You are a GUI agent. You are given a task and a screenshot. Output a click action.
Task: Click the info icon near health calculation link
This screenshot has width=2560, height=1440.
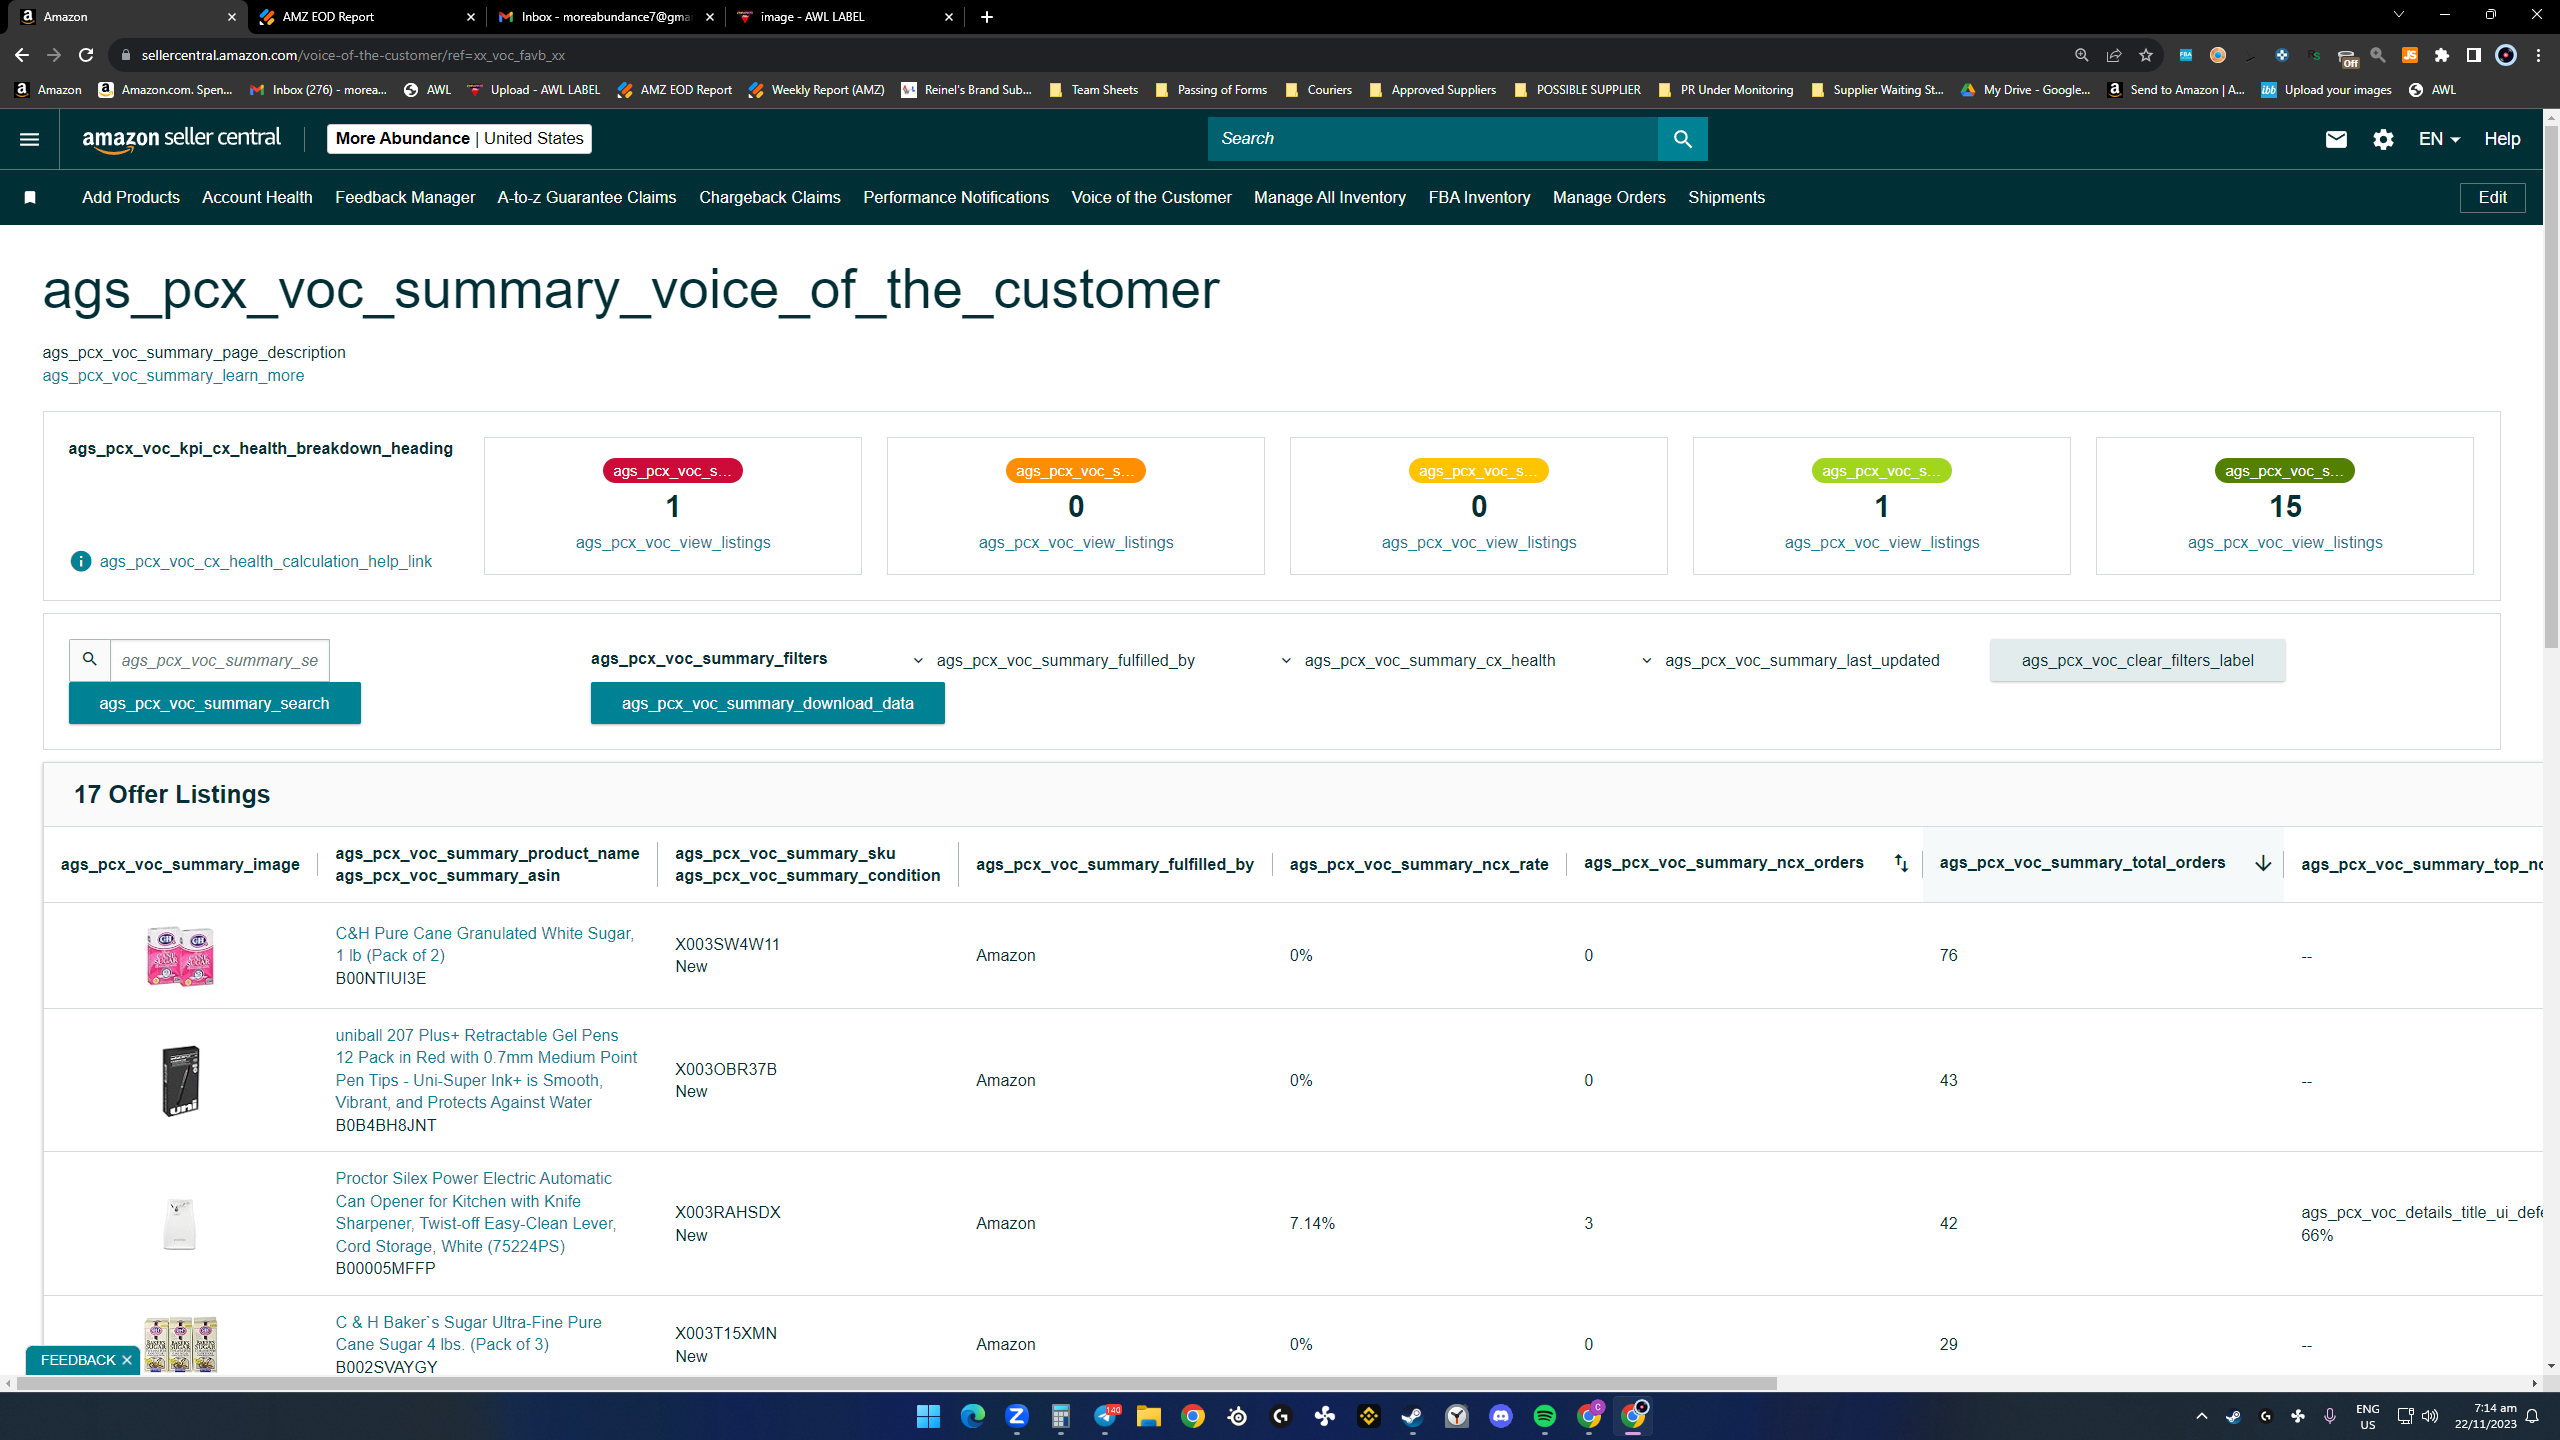pyautogui.click(x=81, y=561)
